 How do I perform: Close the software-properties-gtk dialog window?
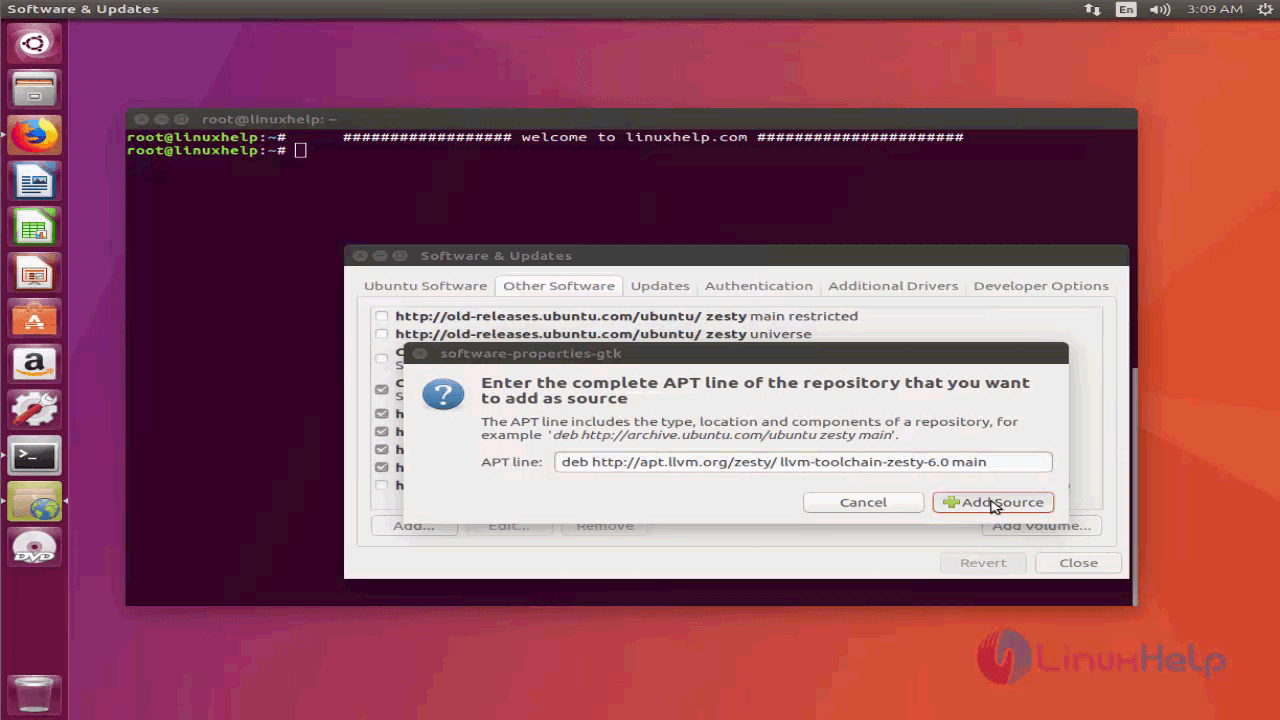coord(420,353)
